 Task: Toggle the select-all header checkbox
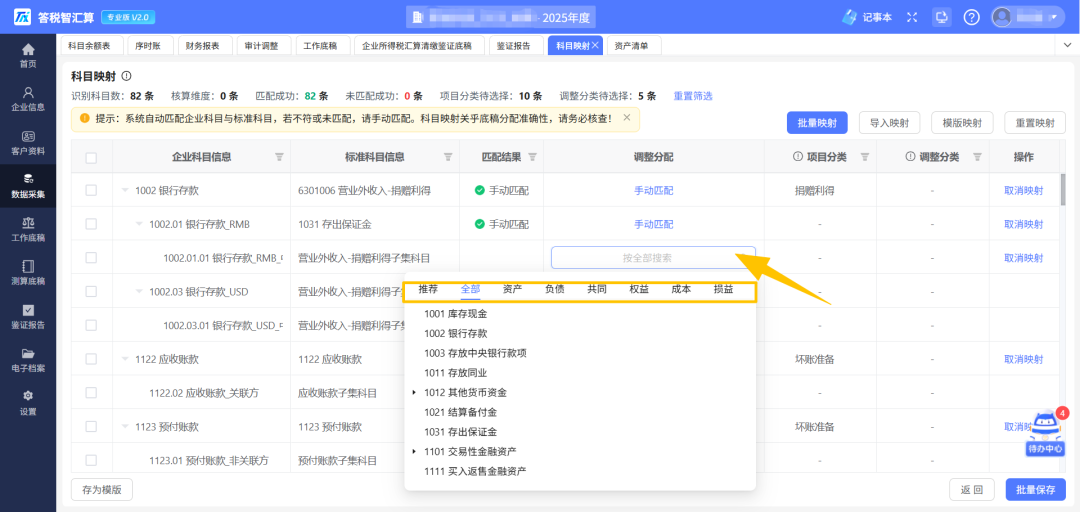tap(91, 158)
